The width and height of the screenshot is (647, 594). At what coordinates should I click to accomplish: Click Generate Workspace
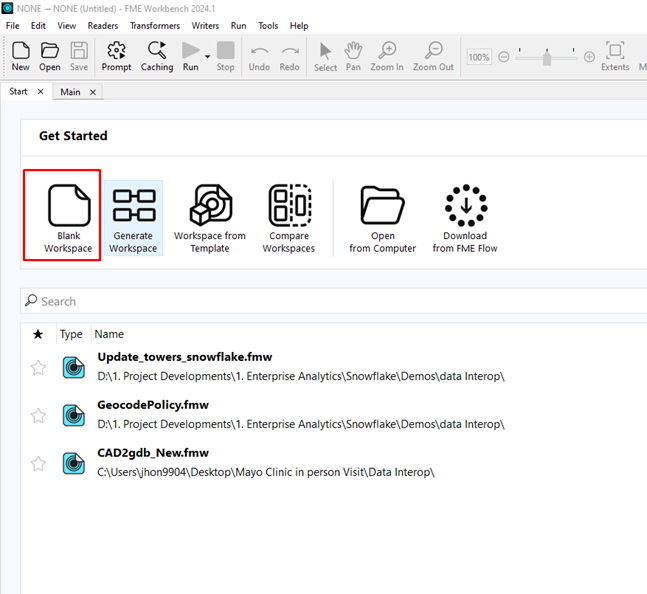[x=133, y=218]
